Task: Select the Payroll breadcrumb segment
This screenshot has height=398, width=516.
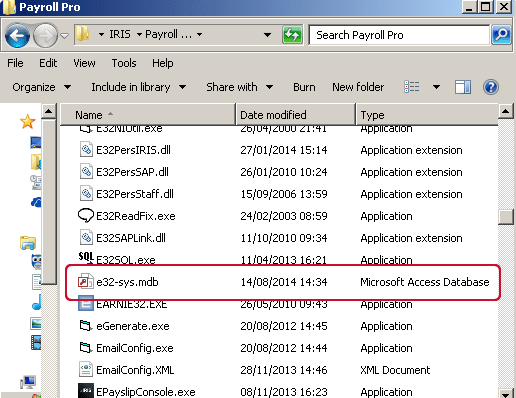Action: tap(168, 34)
